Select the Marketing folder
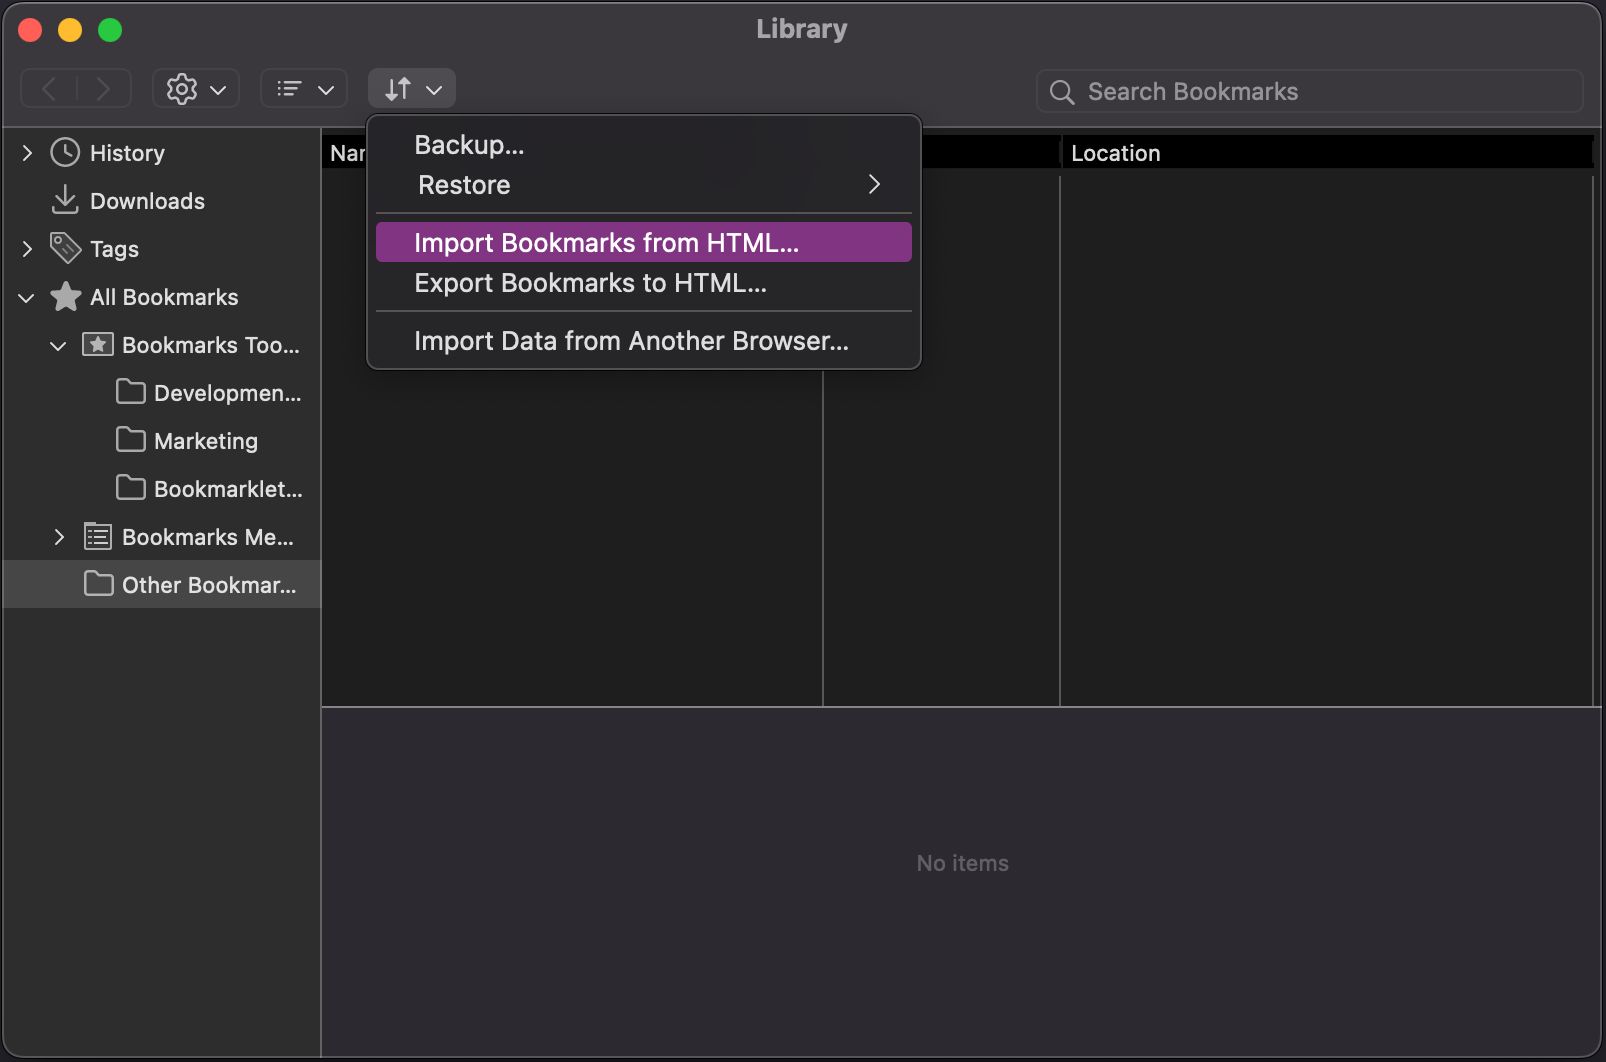1606x1062 pixels. 205,440
